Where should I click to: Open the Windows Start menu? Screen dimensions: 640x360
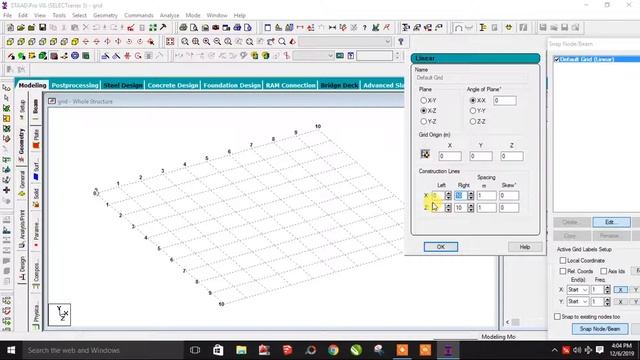point(11,350)
